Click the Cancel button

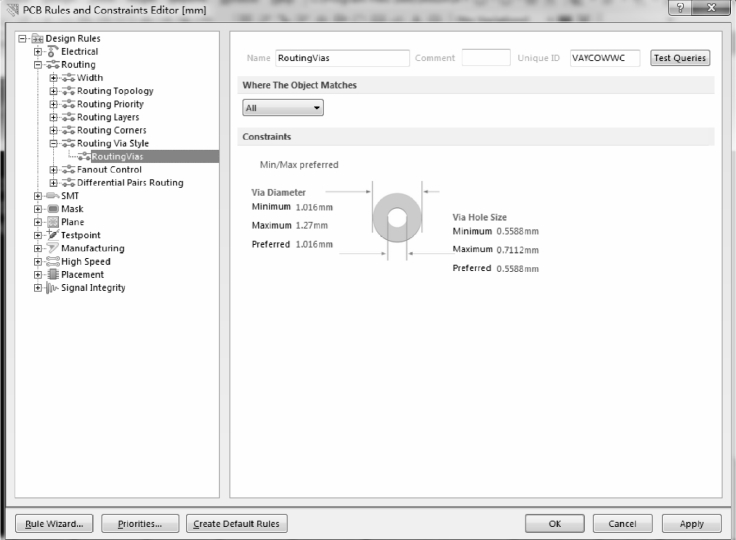[x=622, y=524]
